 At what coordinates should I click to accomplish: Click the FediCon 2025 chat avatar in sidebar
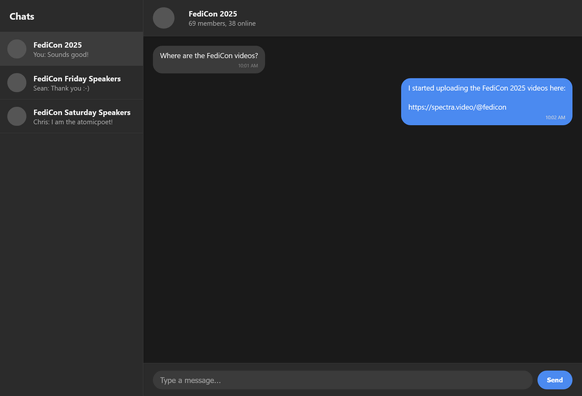click(17, 49)
